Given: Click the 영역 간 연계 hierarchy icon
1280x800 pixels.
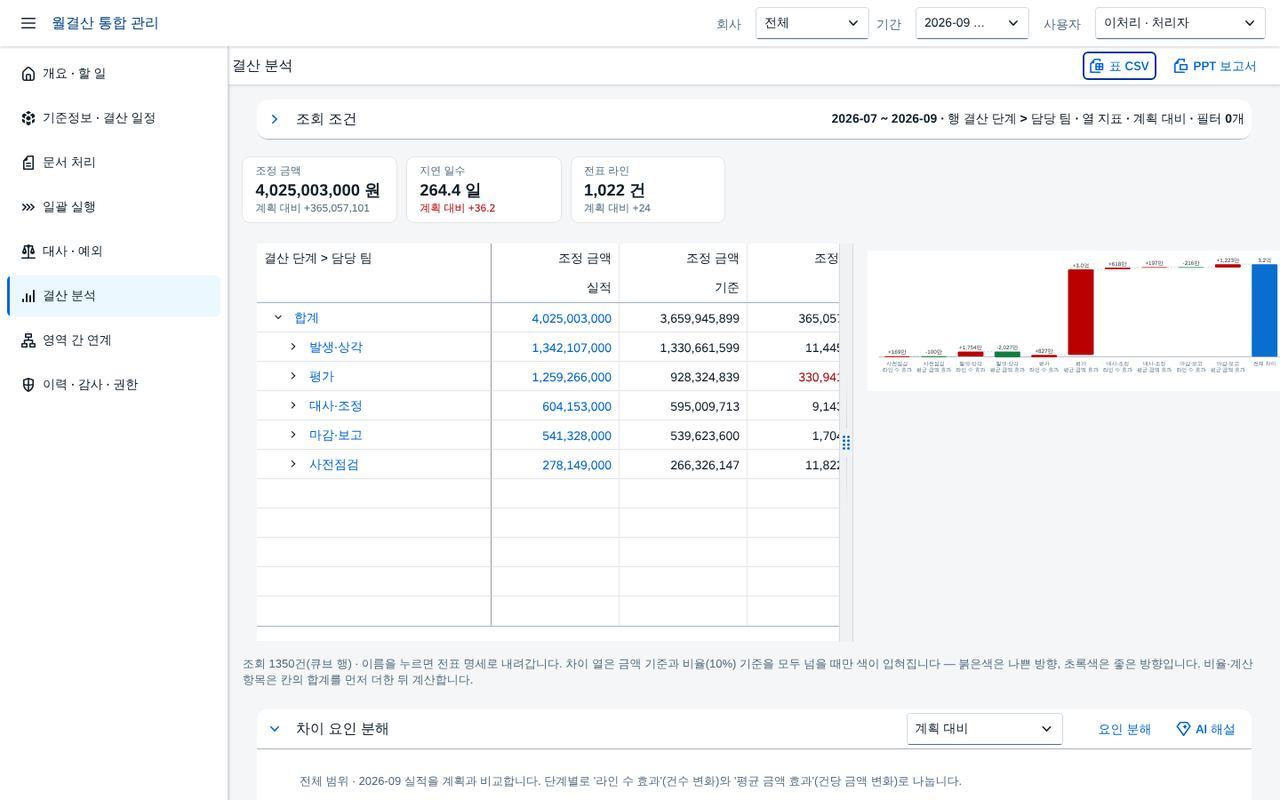Looking at the screenshot, I should [28, 340].
